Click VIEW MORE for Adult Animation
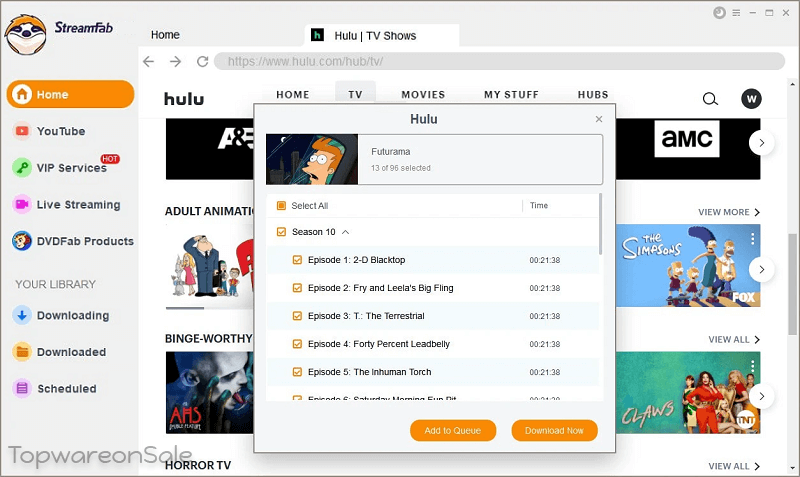Viewport: 800px width, 477px height. pos(729,212)
